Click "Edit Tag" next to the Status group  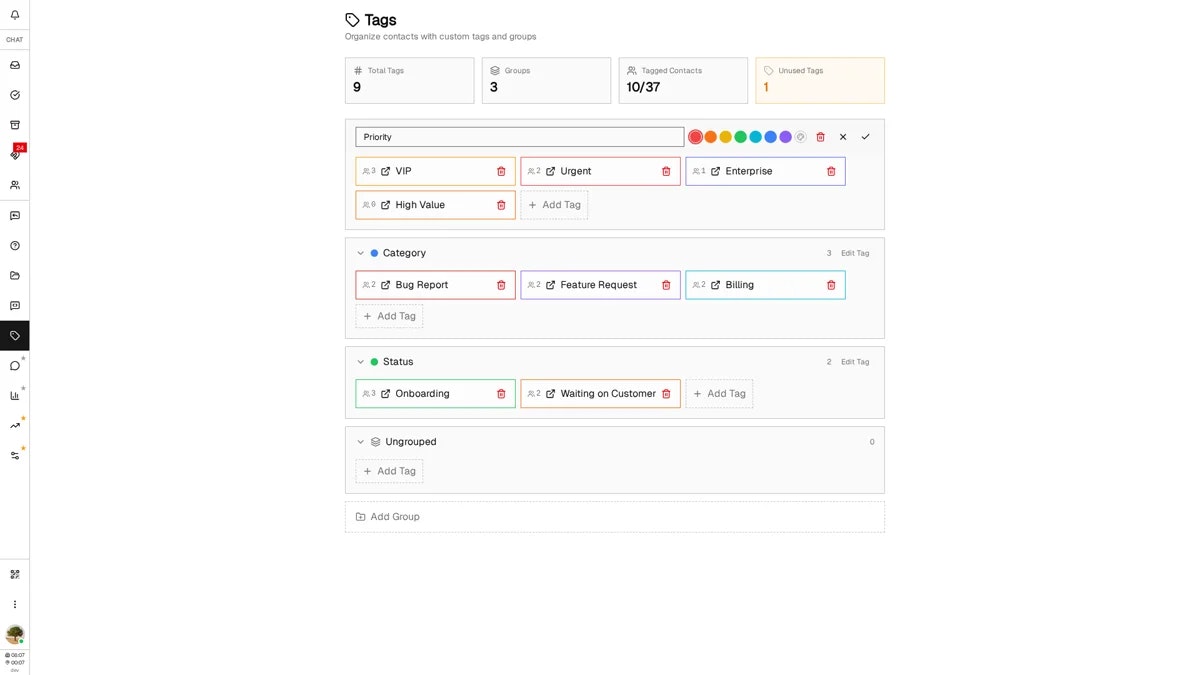click(855, 361)
